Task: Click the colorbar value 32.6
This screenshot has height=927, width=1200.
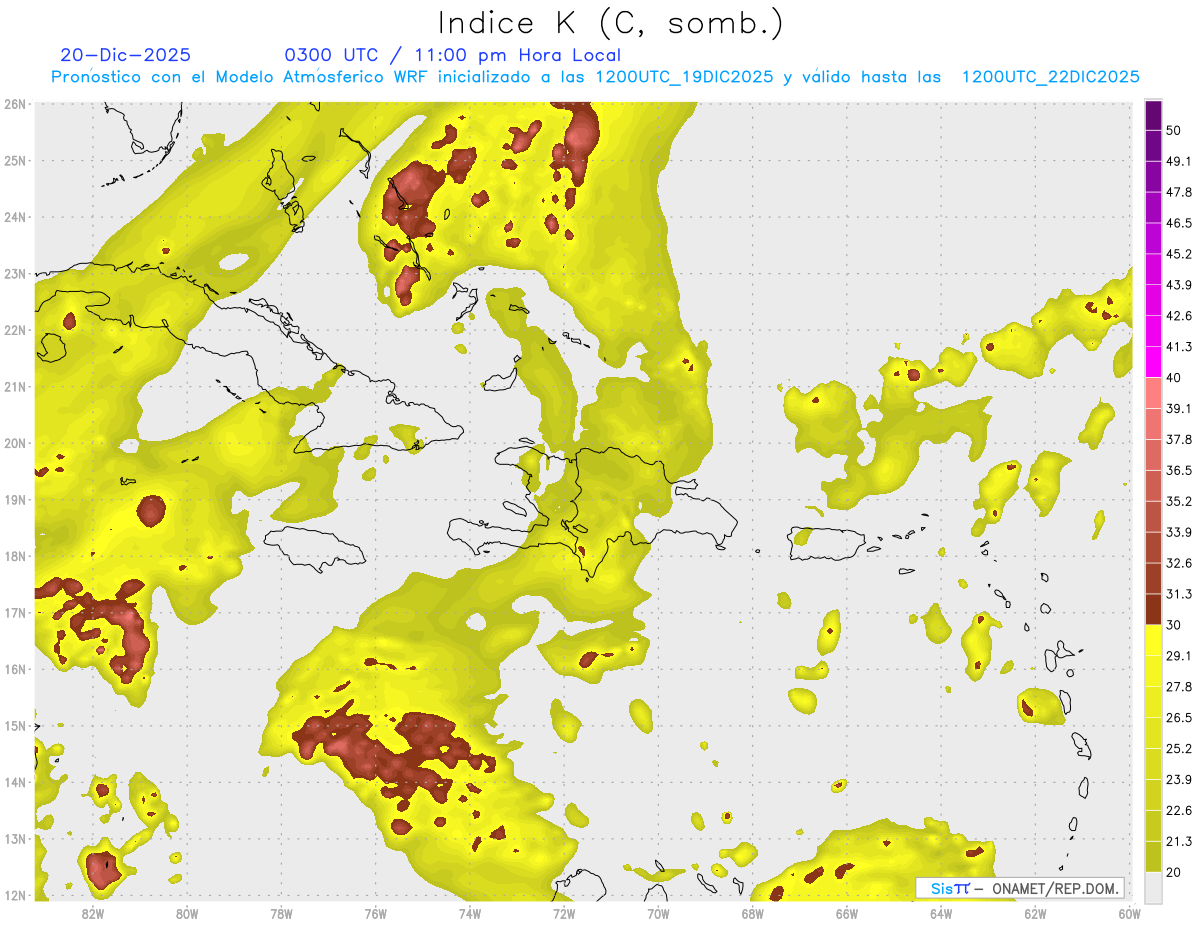Action: click(x=1179, y=563)
